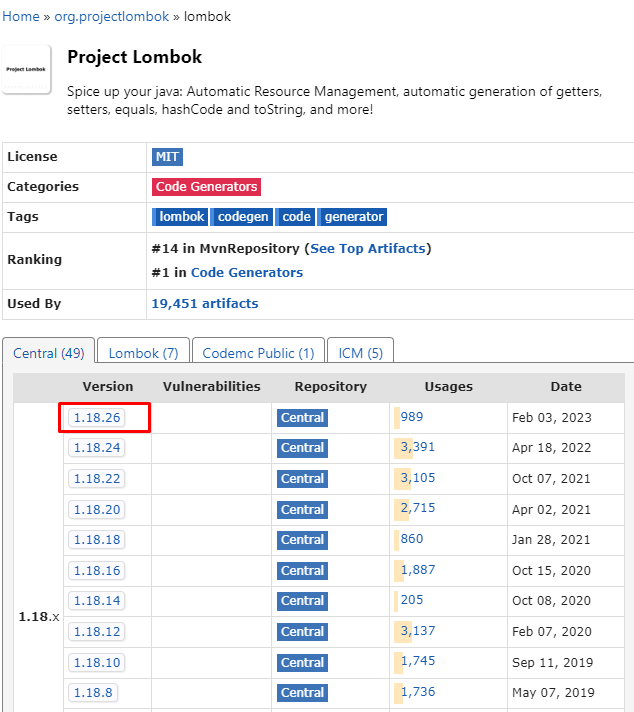Select the code tag

point(295,217)
